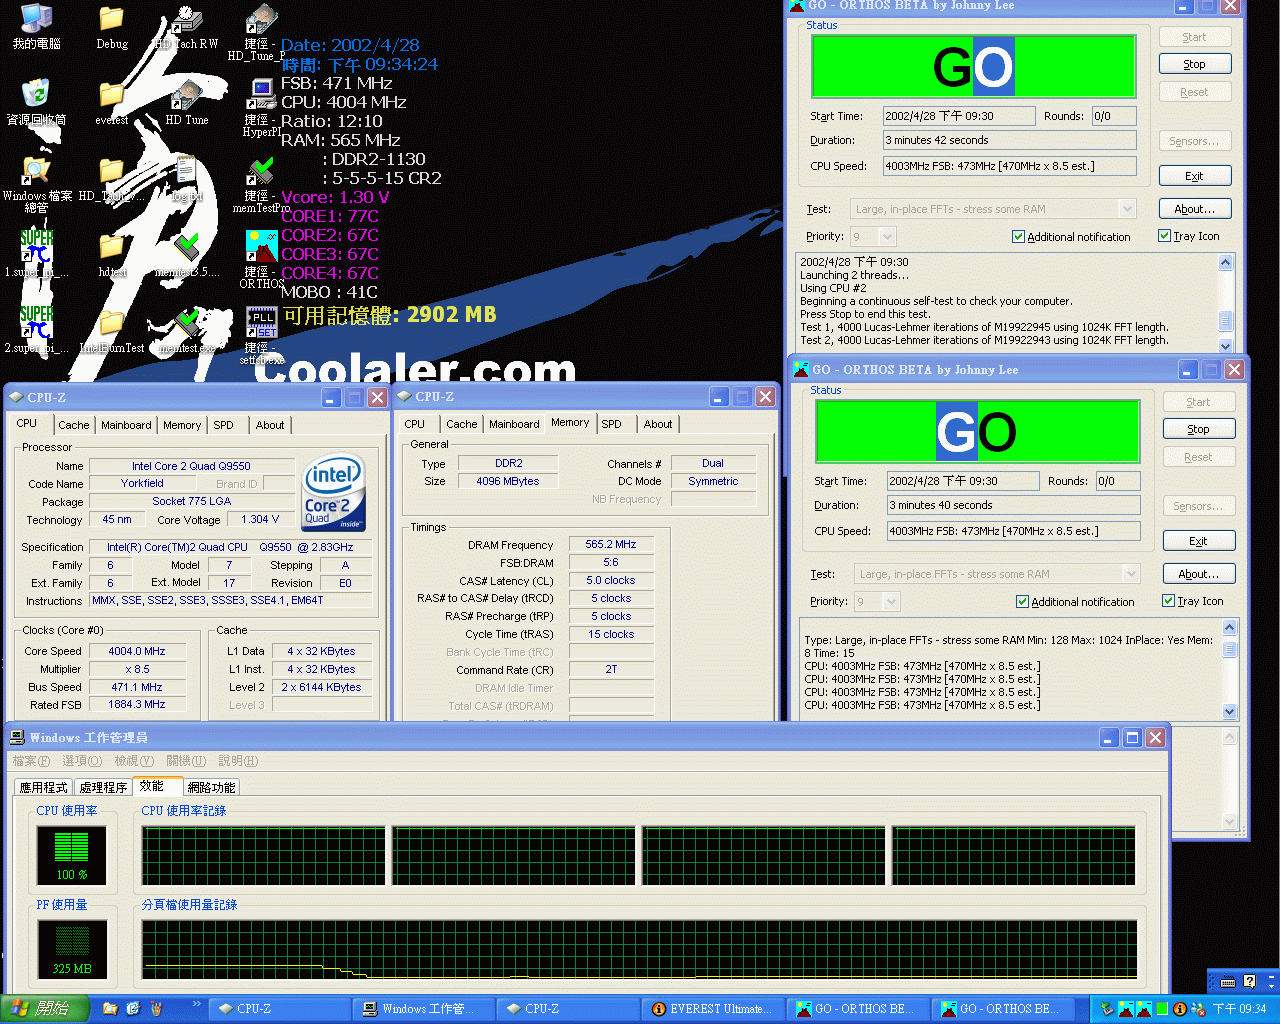Click the Duration field reading 3 minutes 40 seconds
Image resolution: width=1280 pixels, height=1024 pixels.
click(x=1013, y=506)
